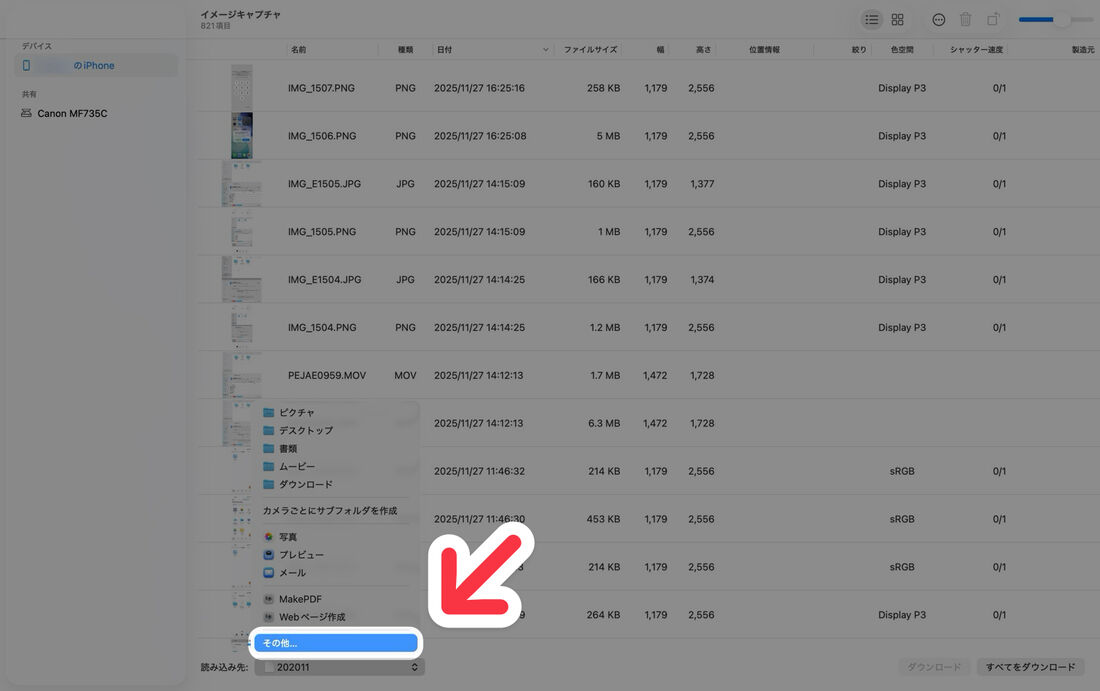Select その他... highlighted menu option
Viewport: 1100px width, 691px height.
click(337, 642)
